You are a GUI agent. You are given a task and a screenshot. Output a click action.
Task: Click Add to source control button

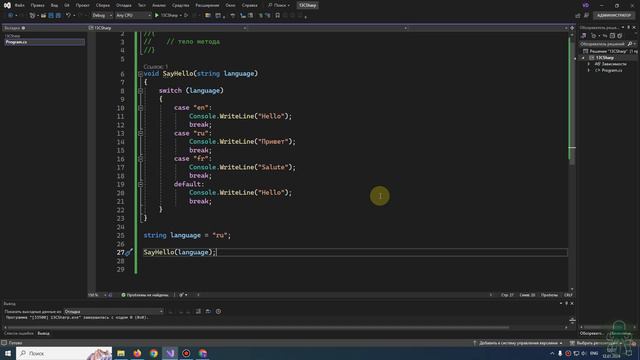click(x=518, y=343)
